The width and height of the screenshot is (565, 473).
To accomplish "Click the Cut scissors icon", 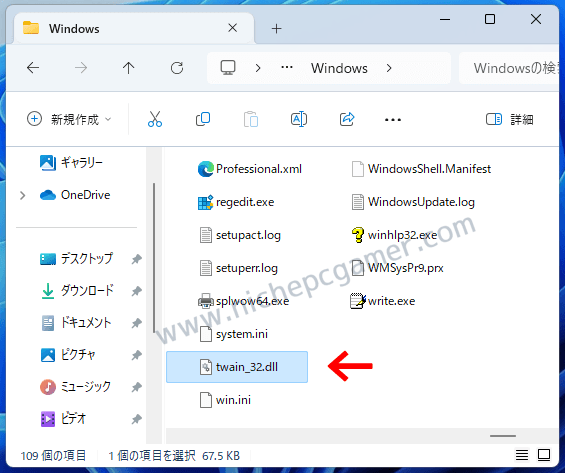I will point(155,119).
